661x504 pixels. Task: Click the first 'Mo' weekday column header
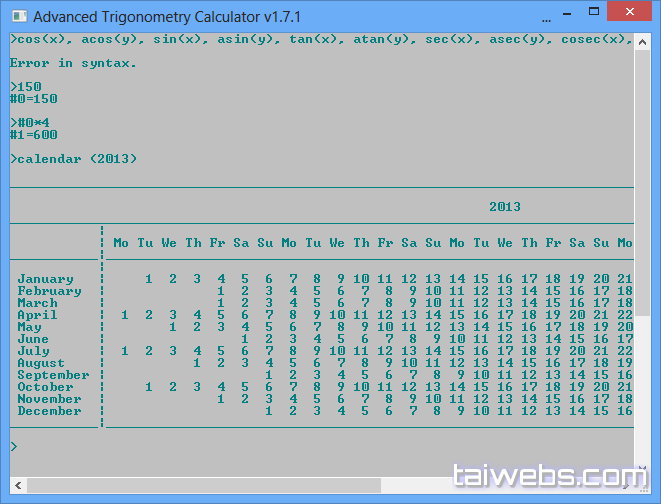pos(121,243)
